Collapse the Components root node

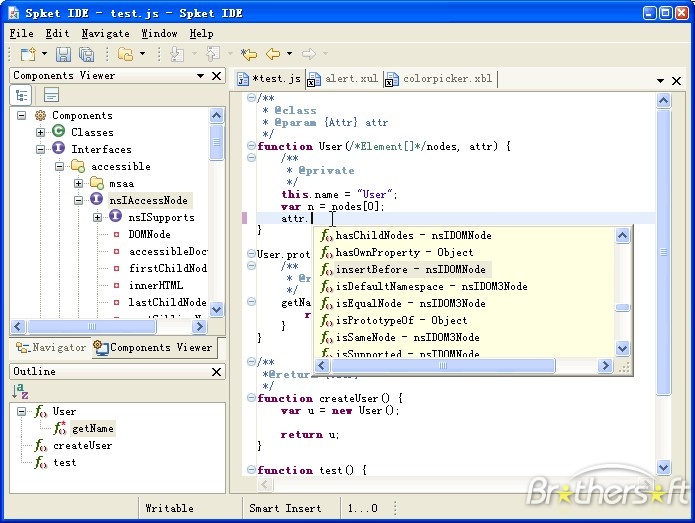(x=21, y=116)
